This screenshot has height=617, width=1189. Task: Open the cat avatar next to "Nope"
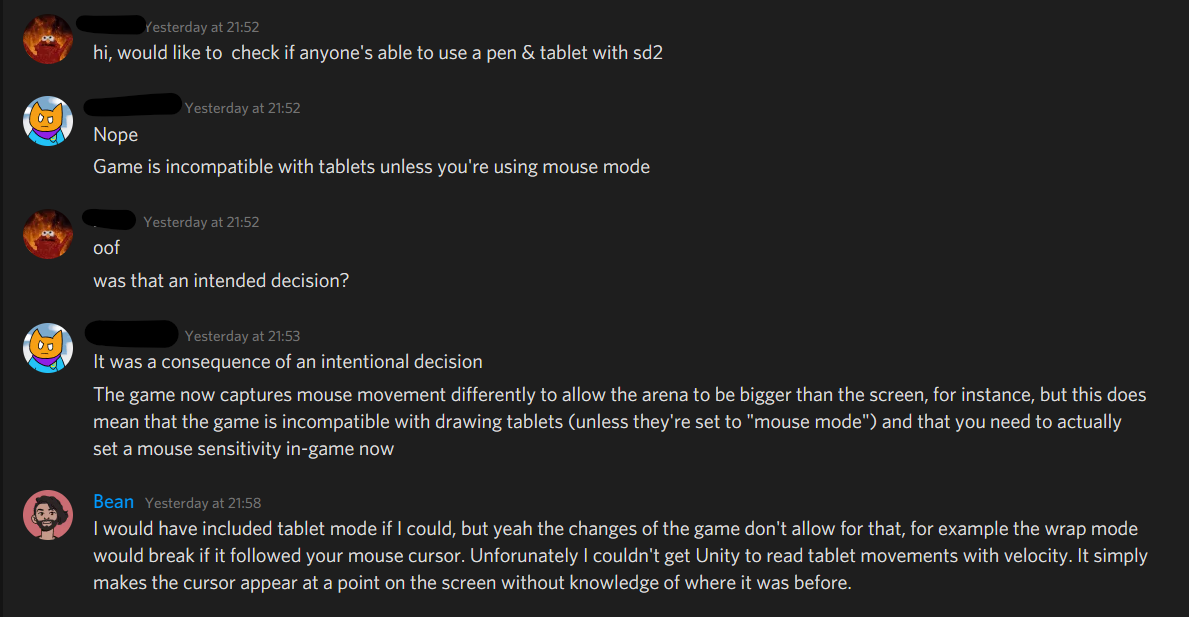(x=48, y=121)
